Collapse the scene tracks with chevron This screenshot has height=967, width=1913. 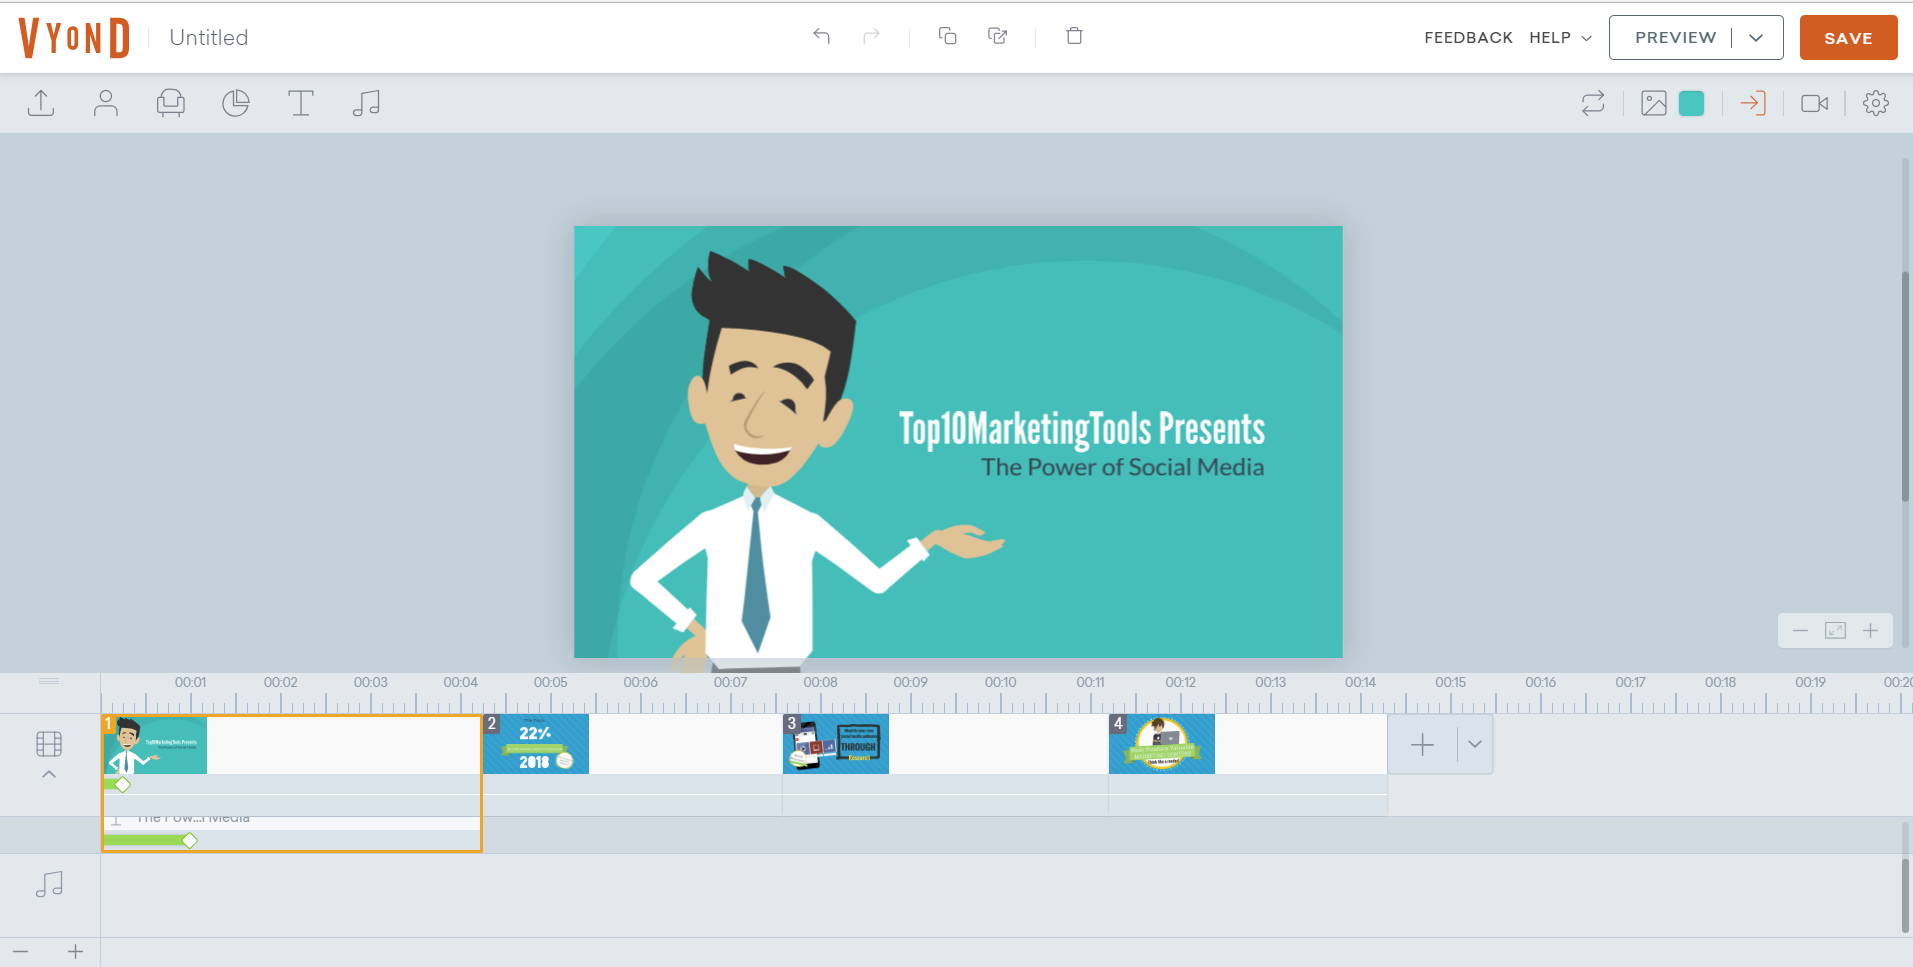[49, 774]
